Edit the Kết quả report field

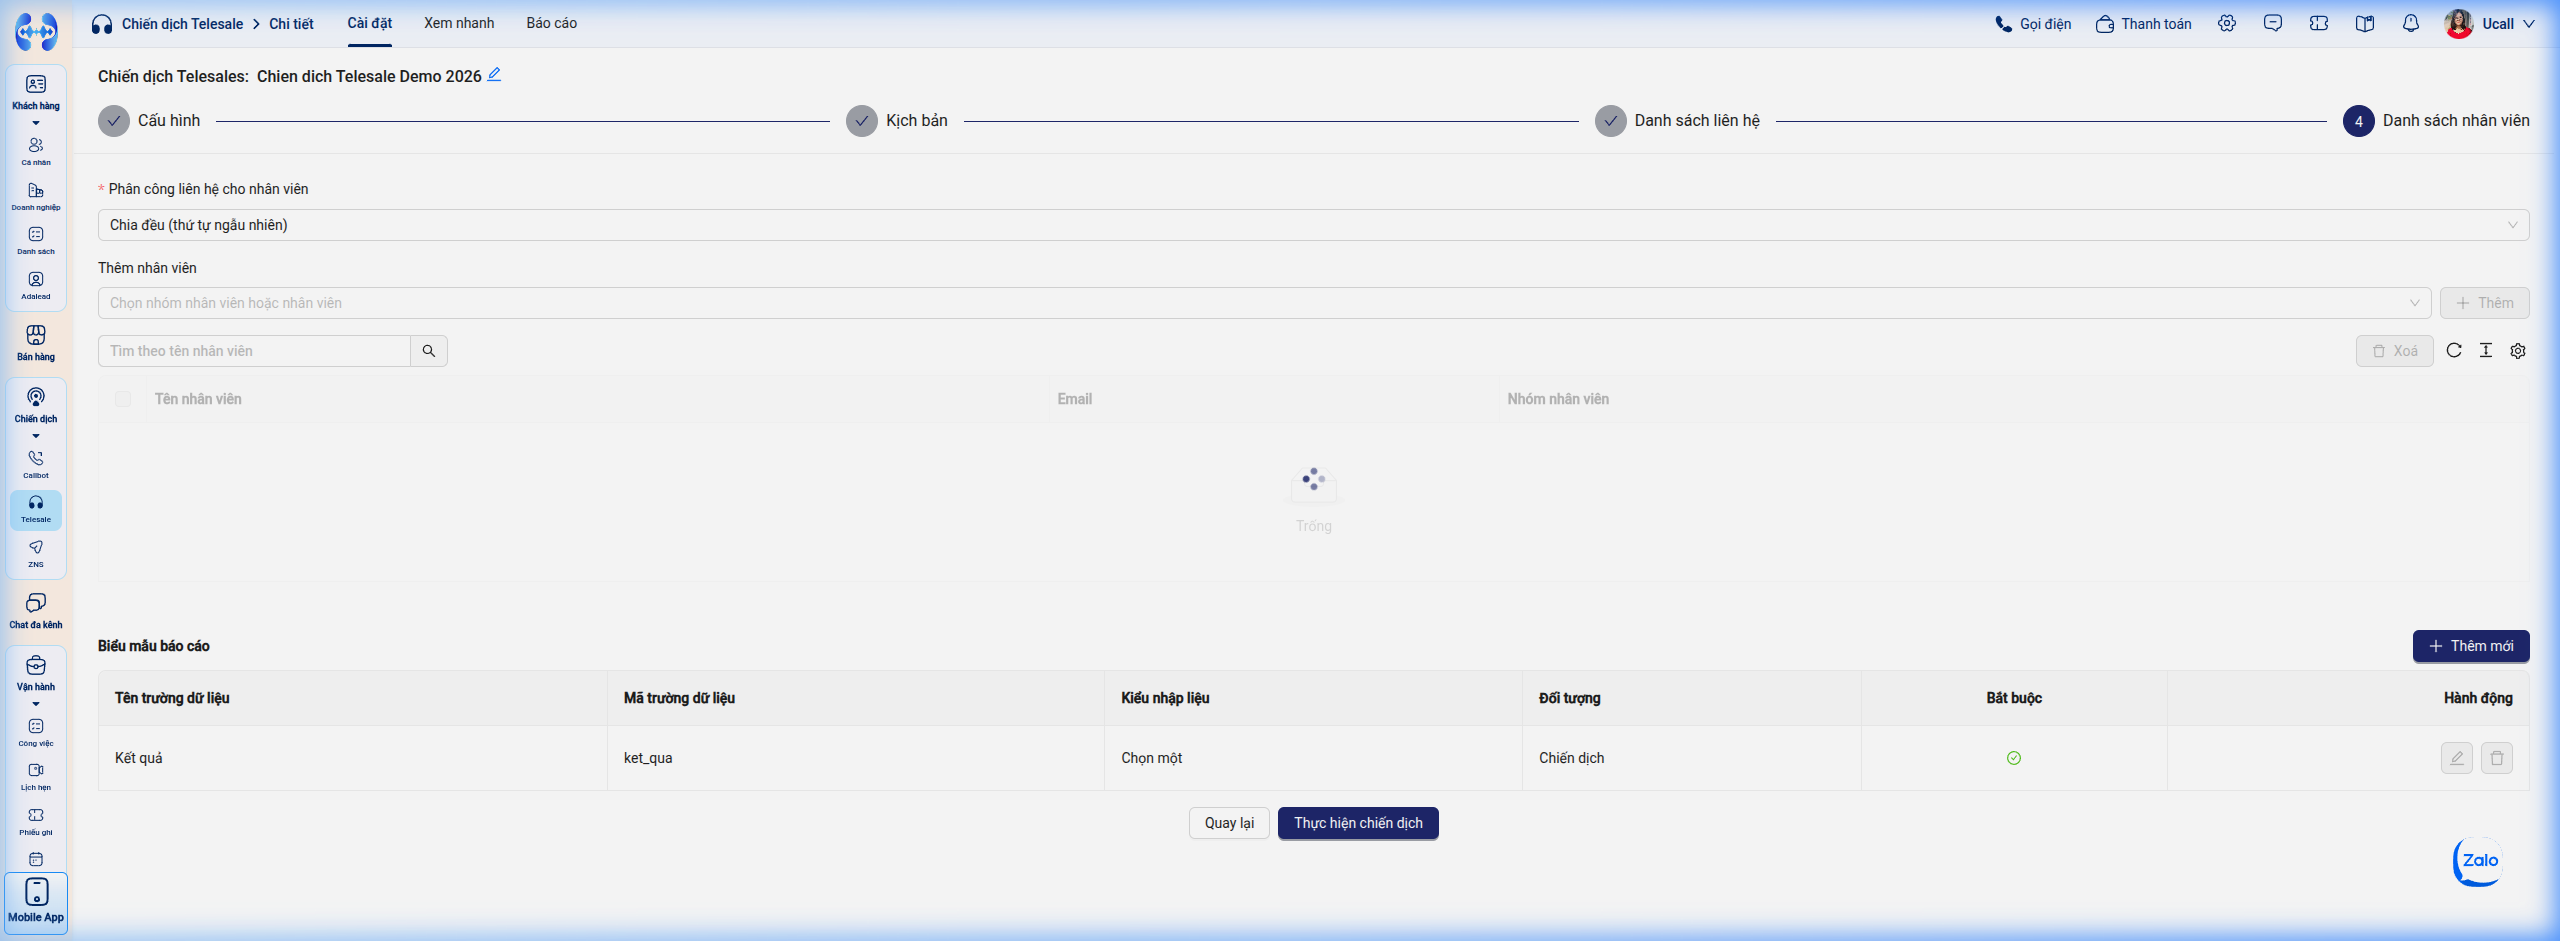pyautogui.click(x=2457, y=758)
